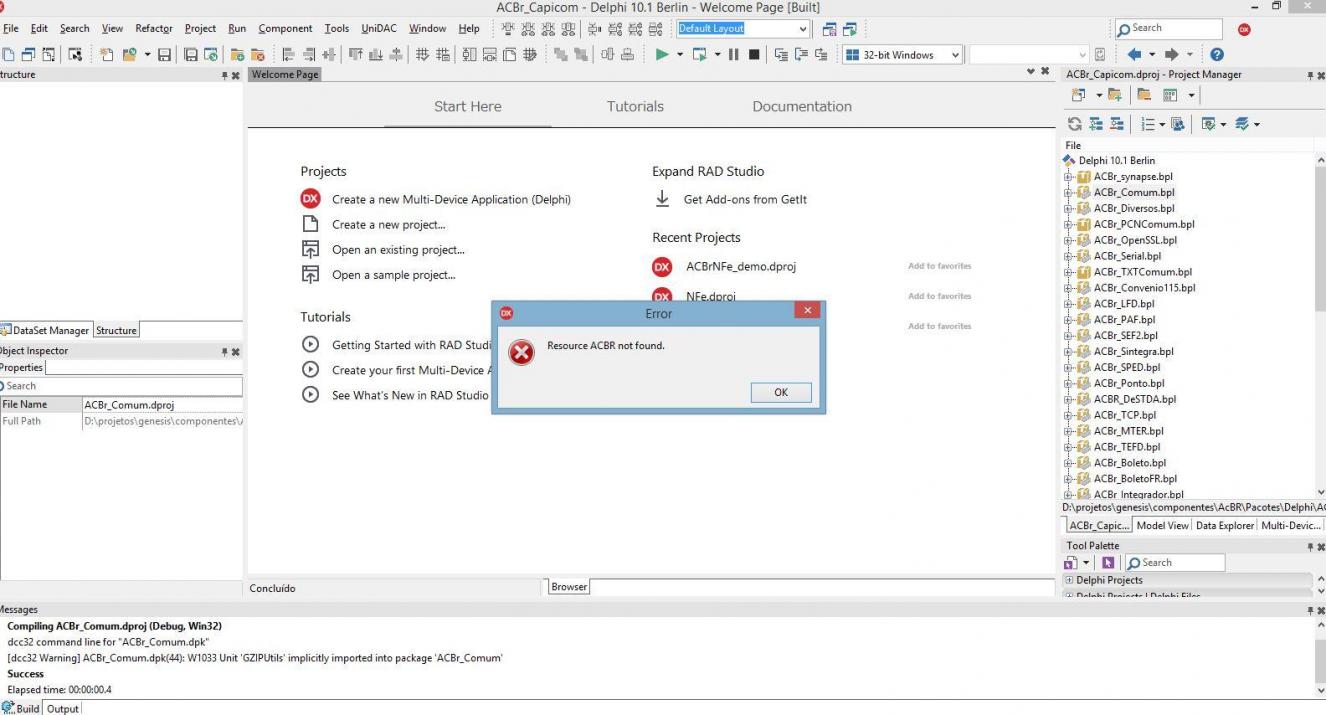Viewport: 1326px width, 715px height.
Task: Click Open an existing project link
Action: click(x=398, y=250)
